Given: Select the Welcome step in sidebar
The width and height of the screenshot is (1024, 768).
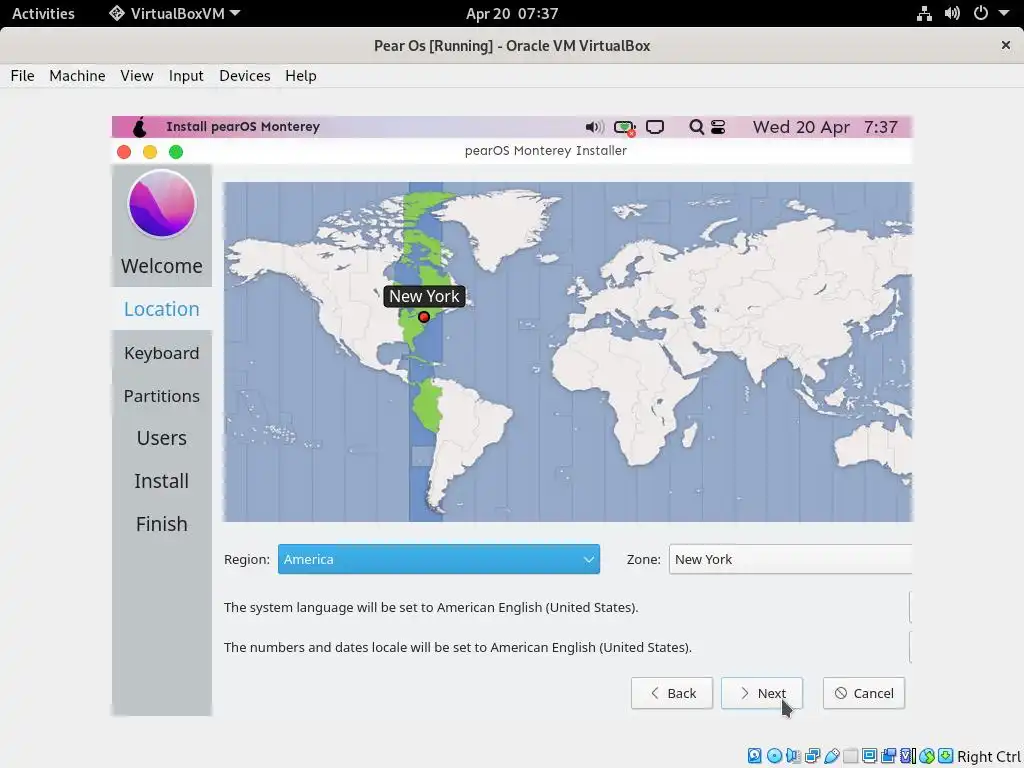Looking at the screenshot, I should coord(162,266).
